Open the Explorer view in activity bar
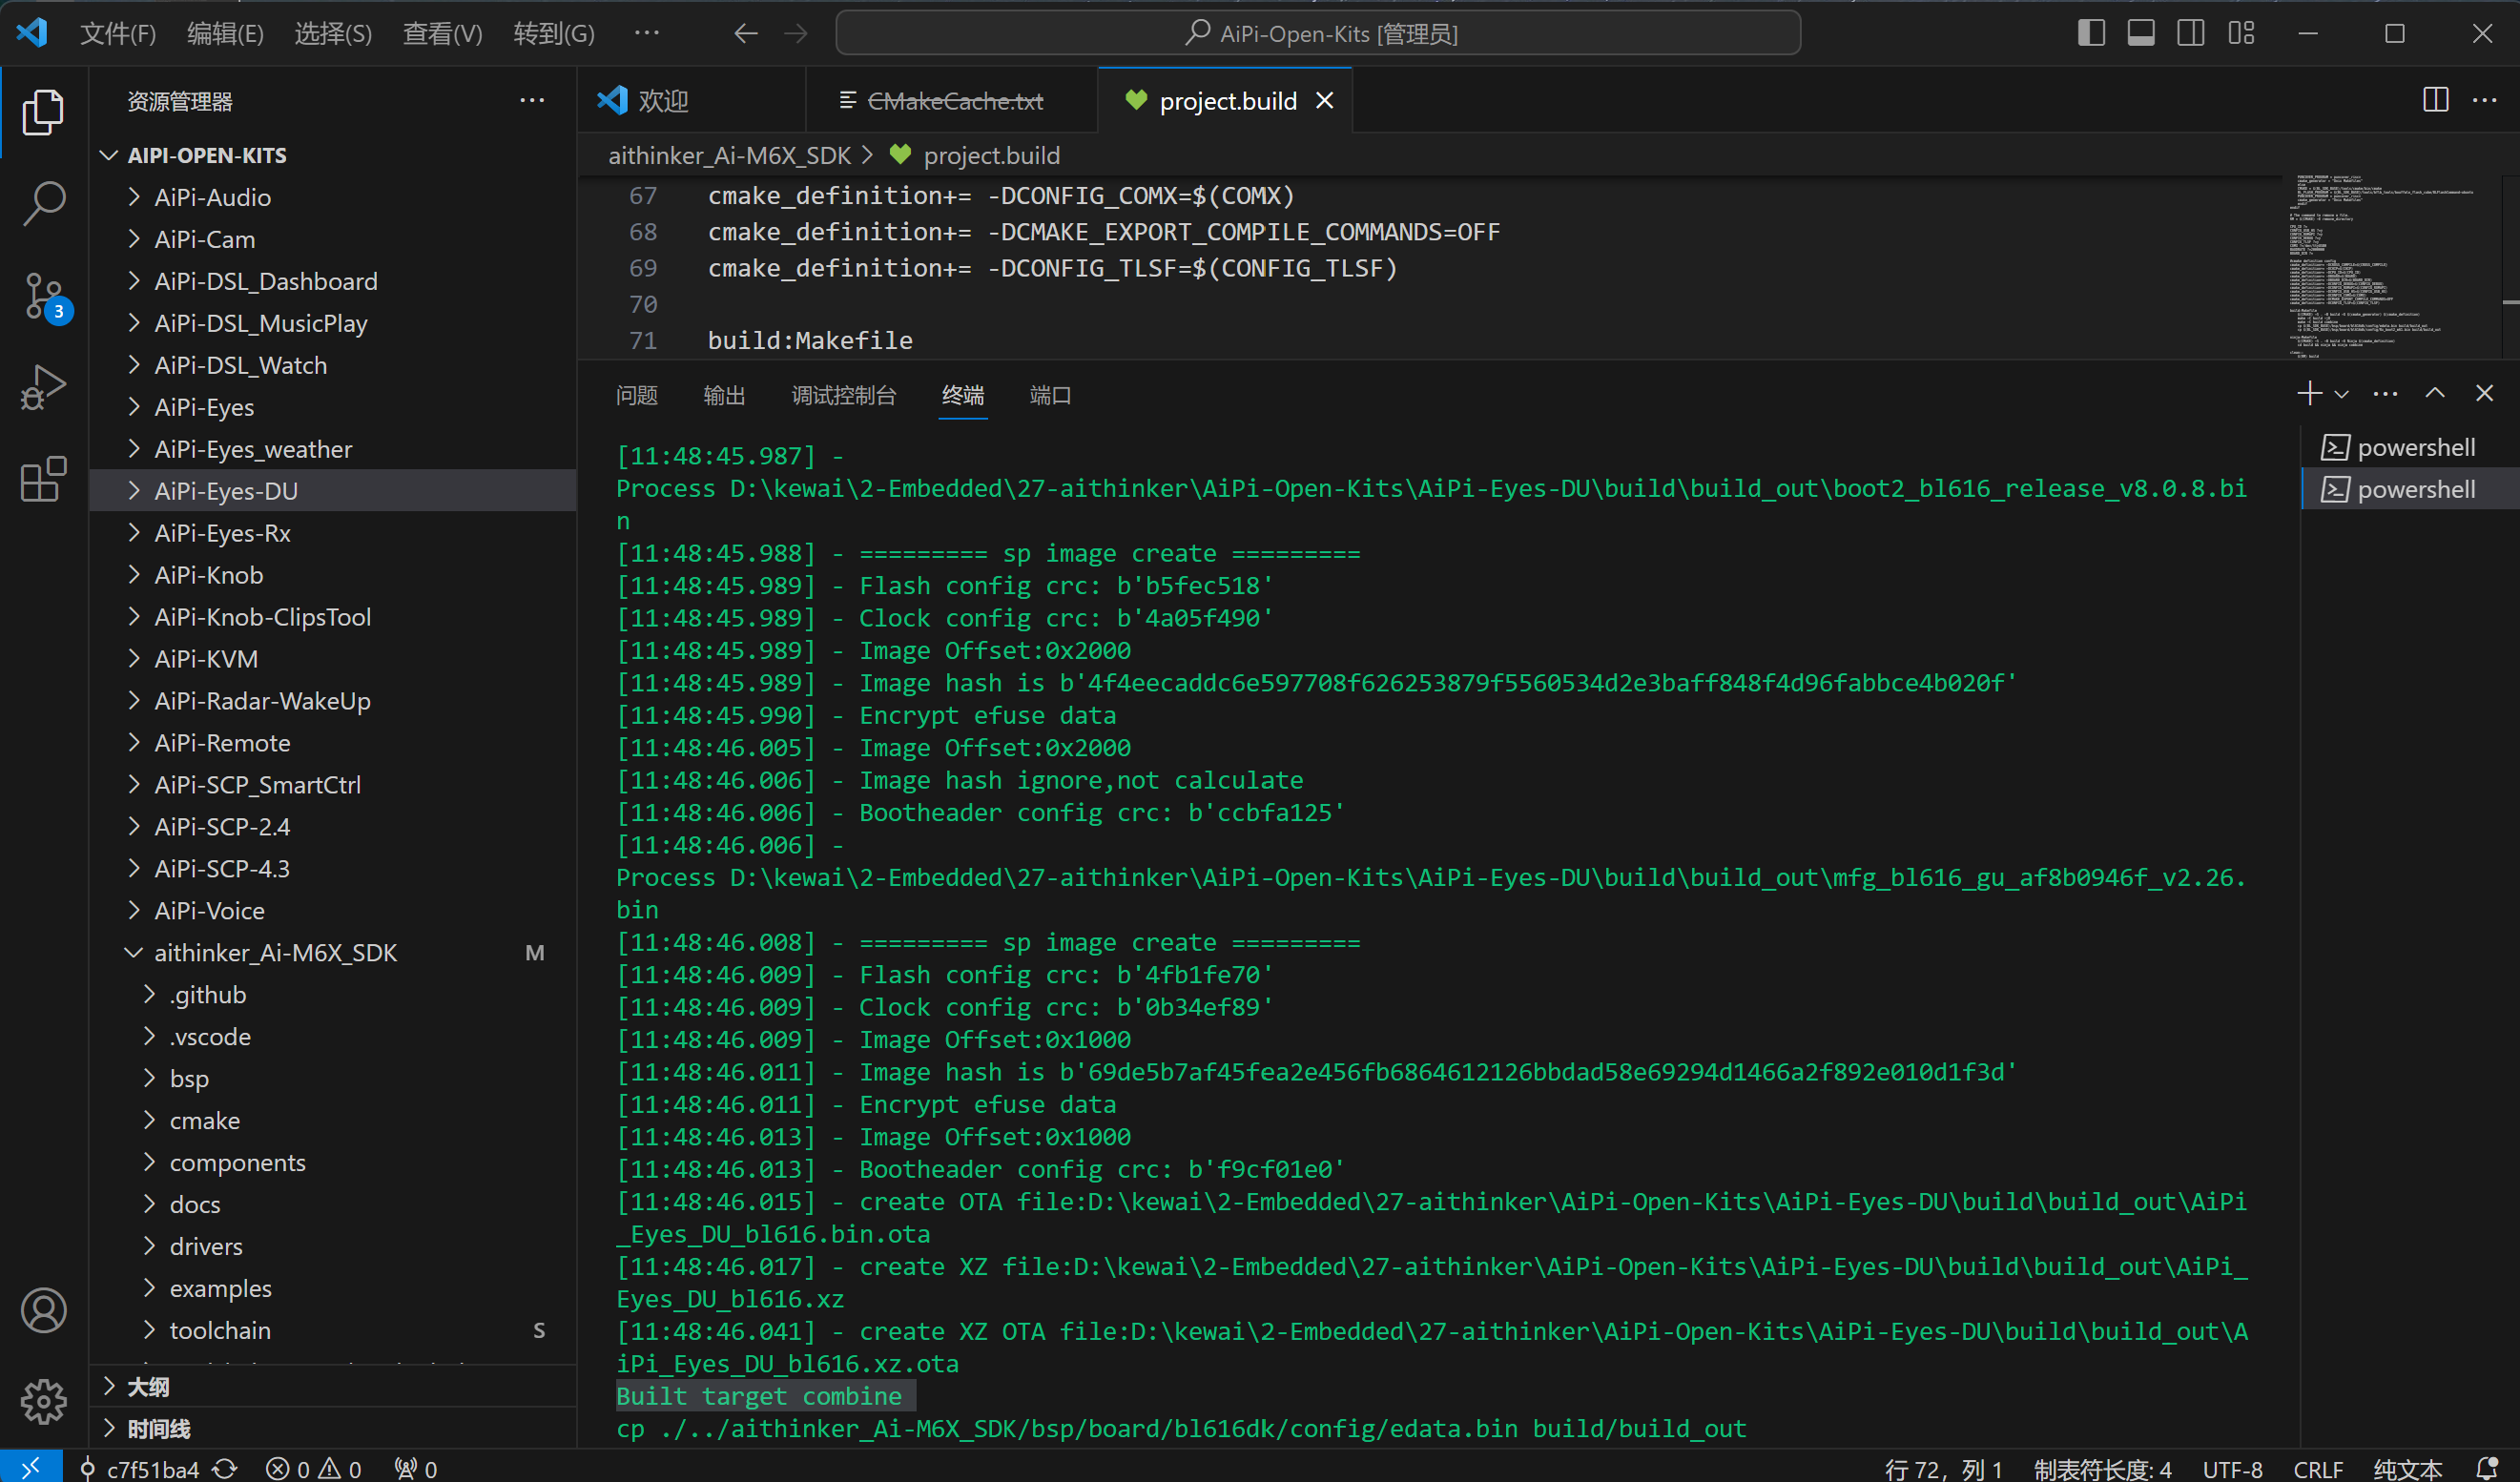This screenshot has height=1482, width=2520. click(43, 112)
